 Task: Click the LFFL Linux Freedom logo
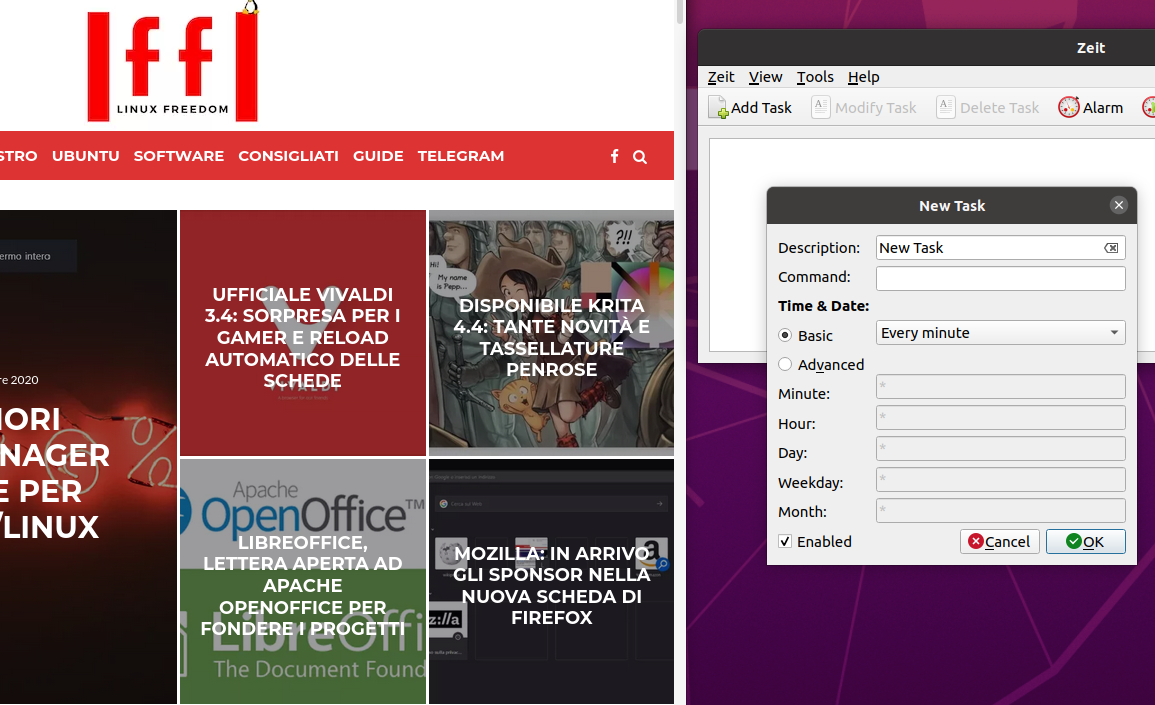point(173,61)
